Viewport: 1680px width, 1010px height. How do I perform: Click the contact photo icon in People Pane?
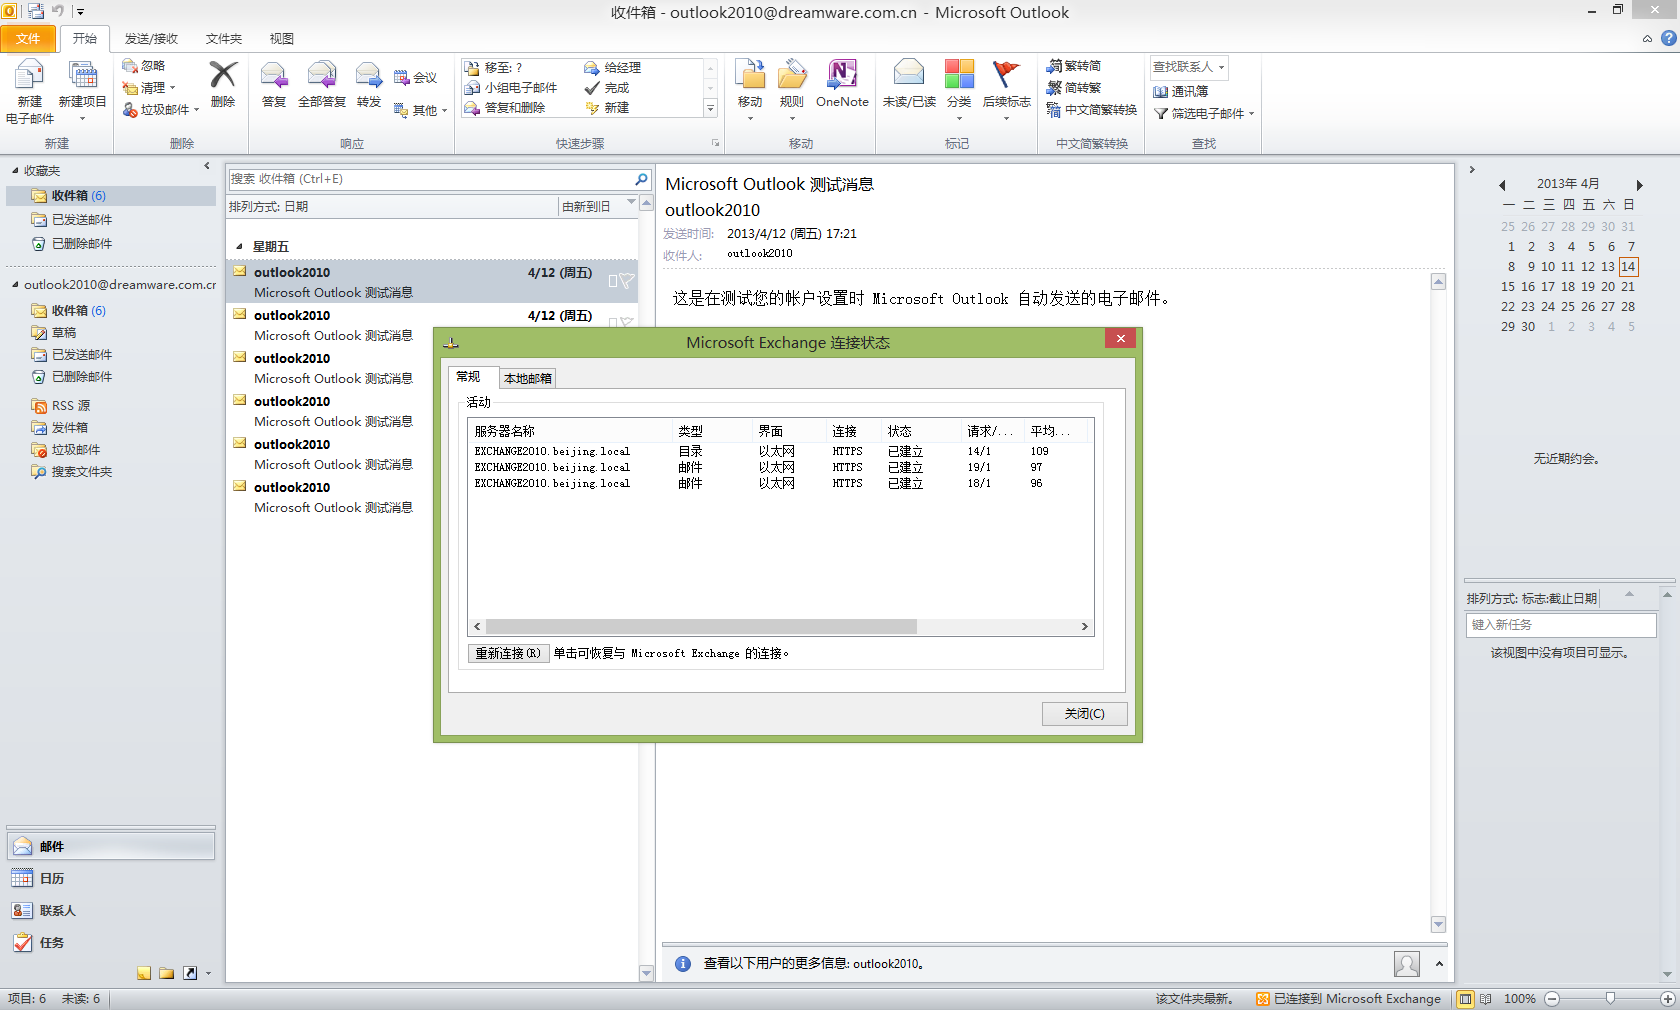tap(1407, 964)
